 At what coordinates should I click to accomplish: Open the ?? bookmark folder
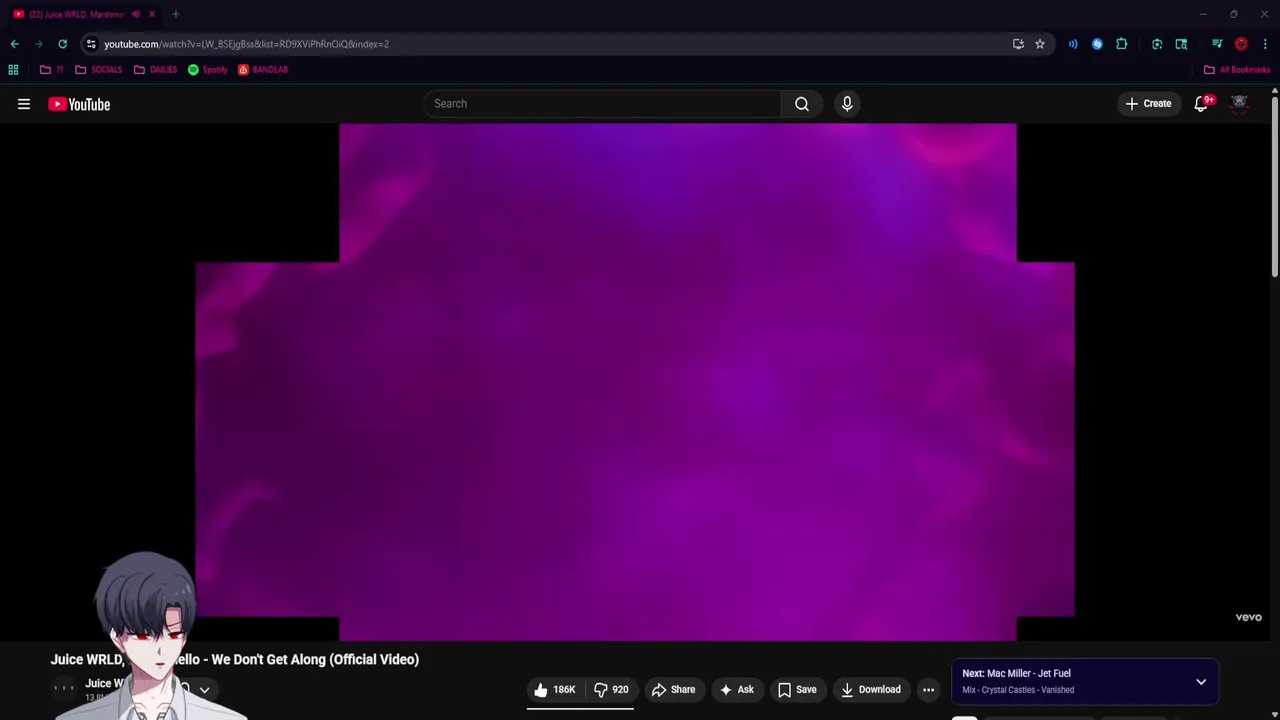[x=52, y=70]
